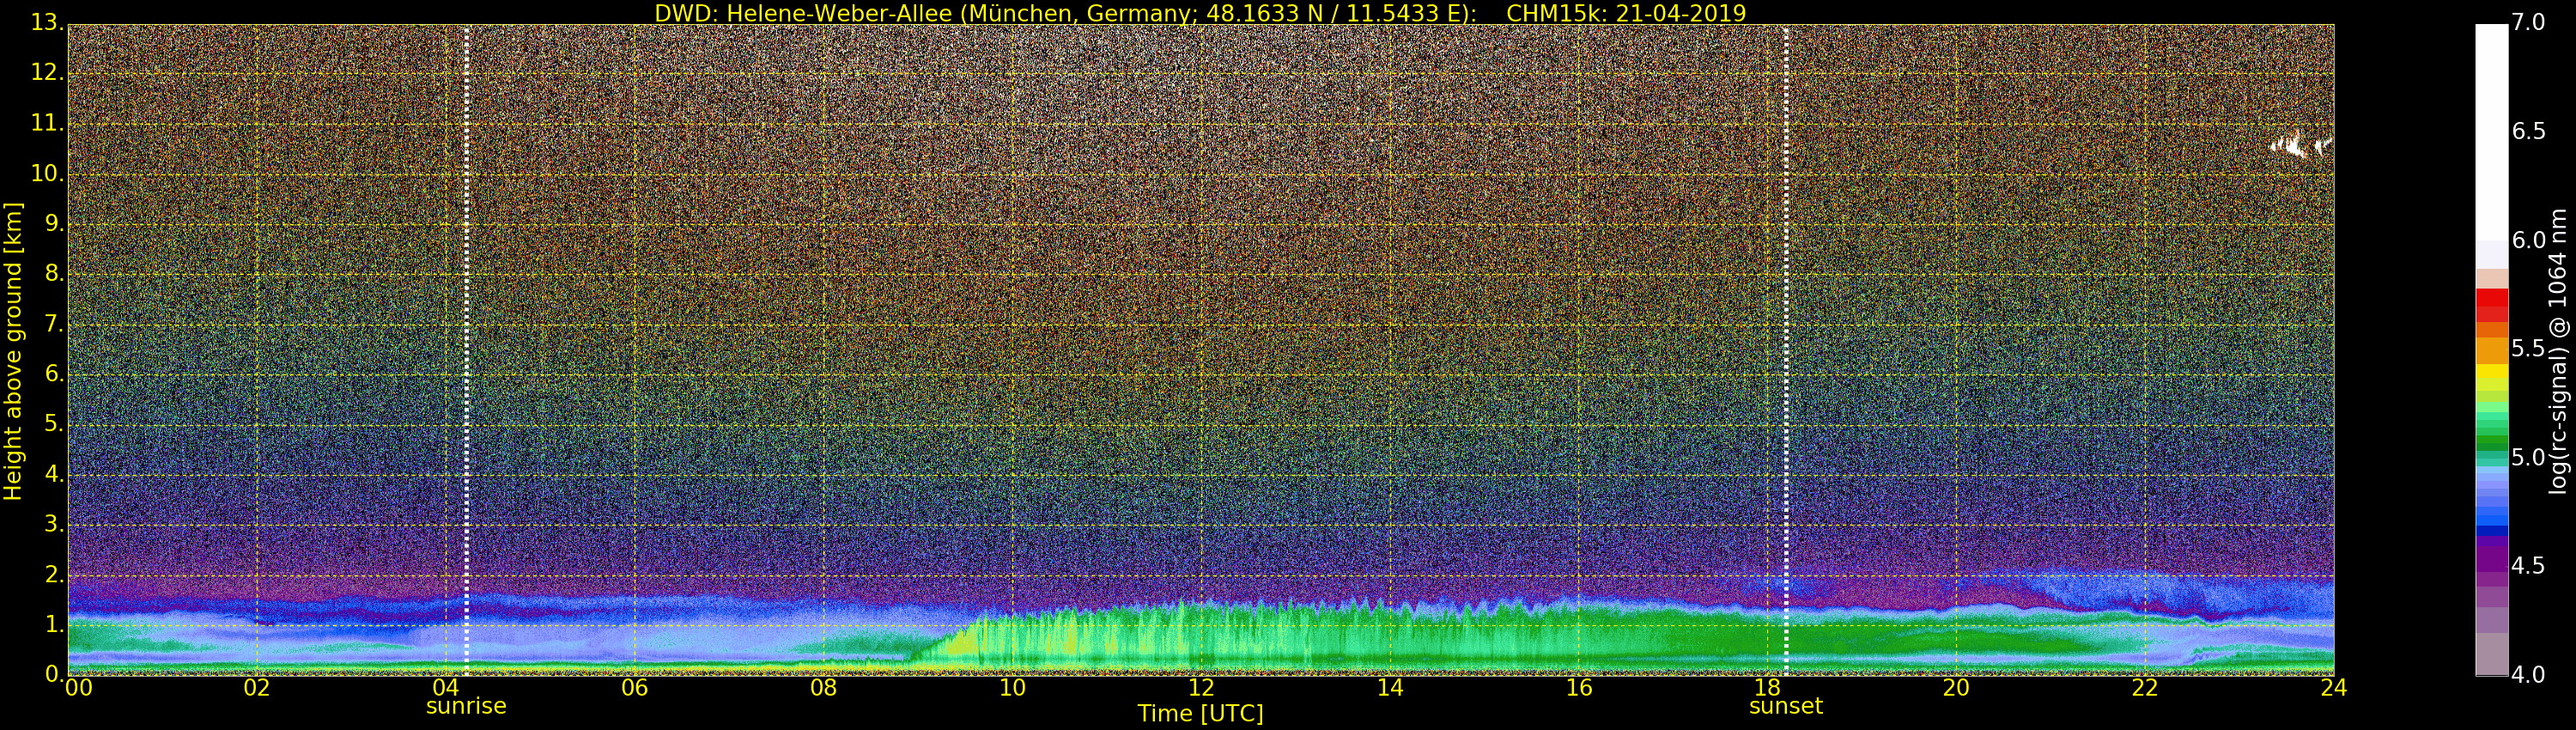This screenshot has height=730, width=2576.
Task: Click the red band on the colorbar
Action: 2491,305
